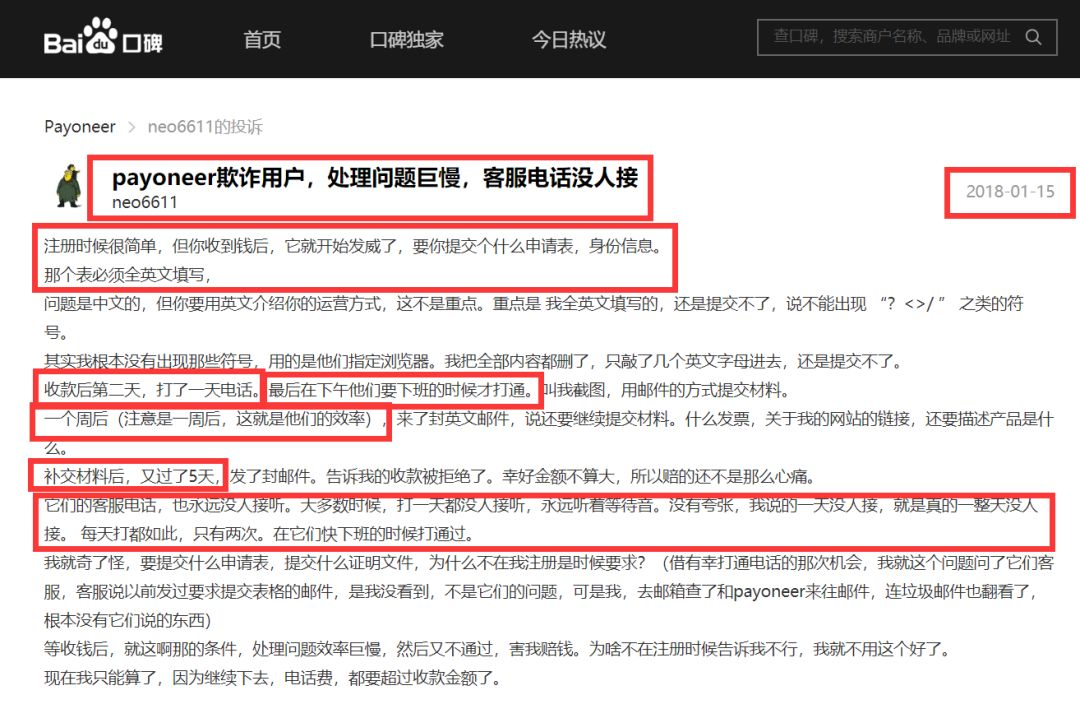The image size is (1080, 718).
Task: Click the line starting 问题是中文的
Action: tap(534, 304)
